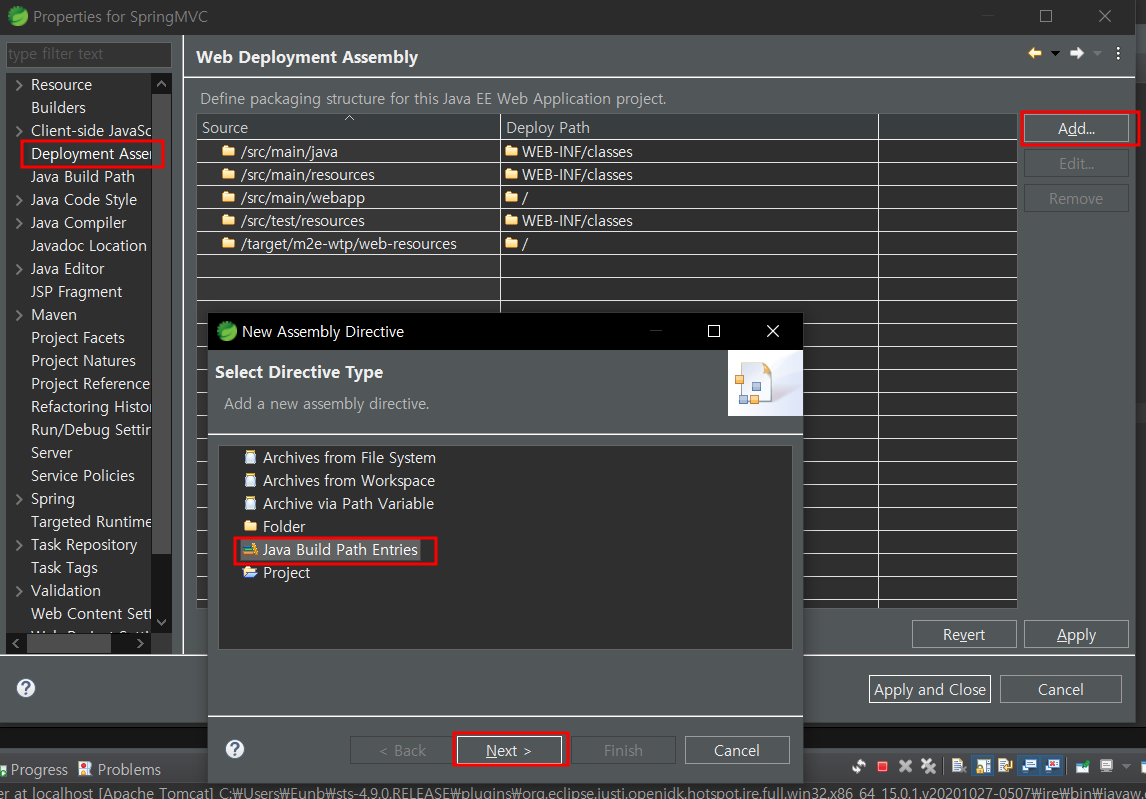Open Targeted Runtimes page
Viewport: 1146px width, 799px height.
coord(91,522)
